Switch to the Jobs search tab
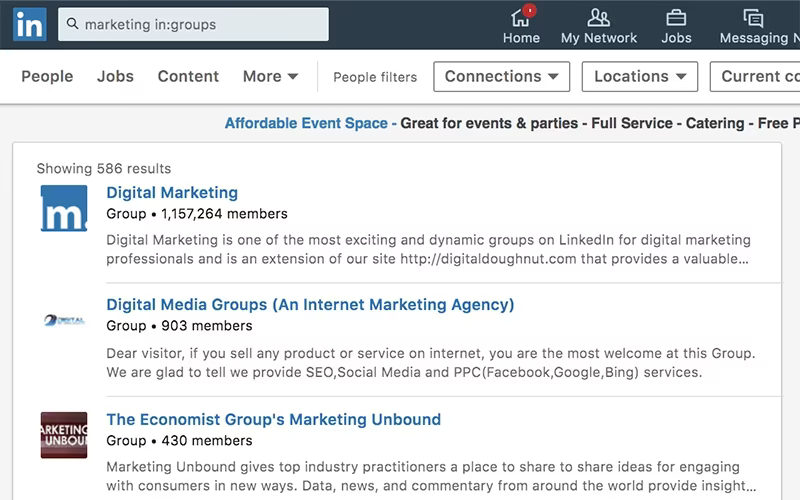The image size is (800, 500). coord(115,77)
